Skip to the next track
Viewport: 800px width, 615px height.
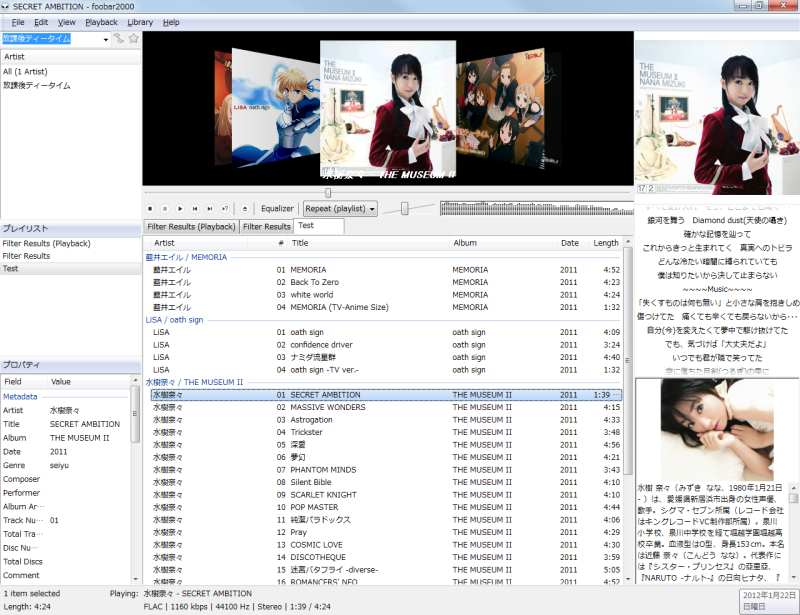point(210,209)
